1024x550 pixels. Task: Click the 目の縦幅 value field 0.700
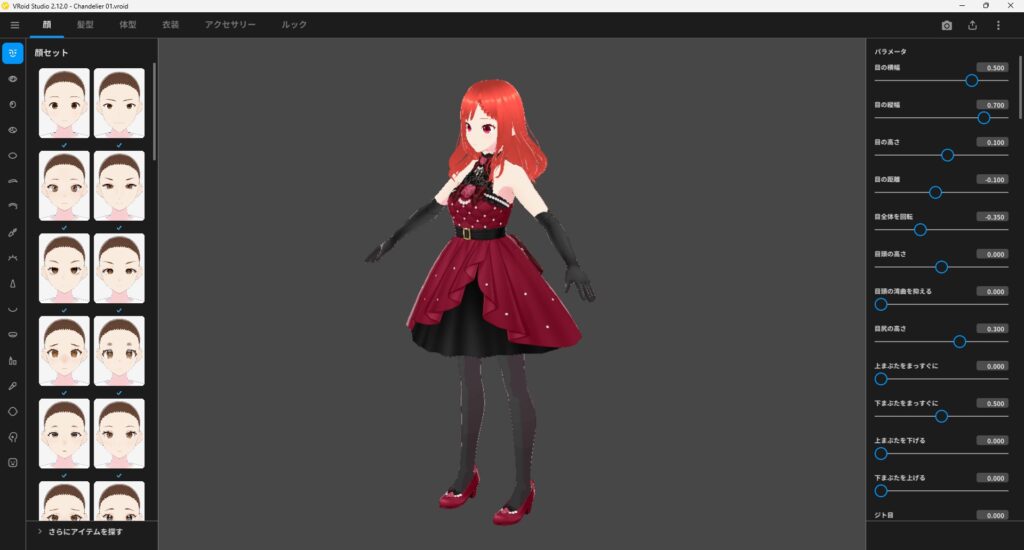(x=992, y=105)
